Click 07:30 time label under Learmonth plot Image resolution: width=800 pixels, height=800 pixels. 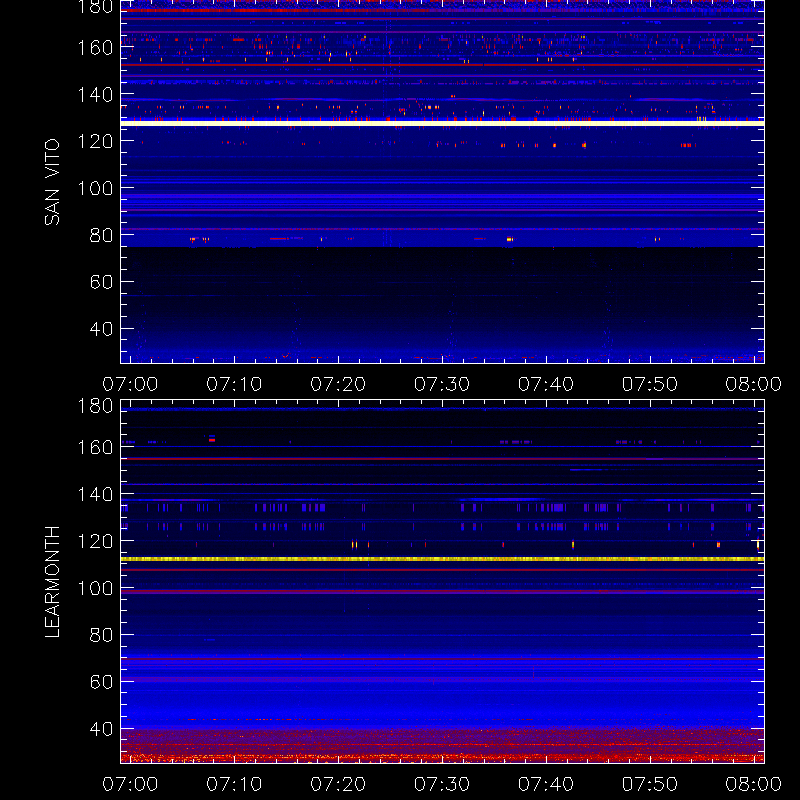pos(442,784)
